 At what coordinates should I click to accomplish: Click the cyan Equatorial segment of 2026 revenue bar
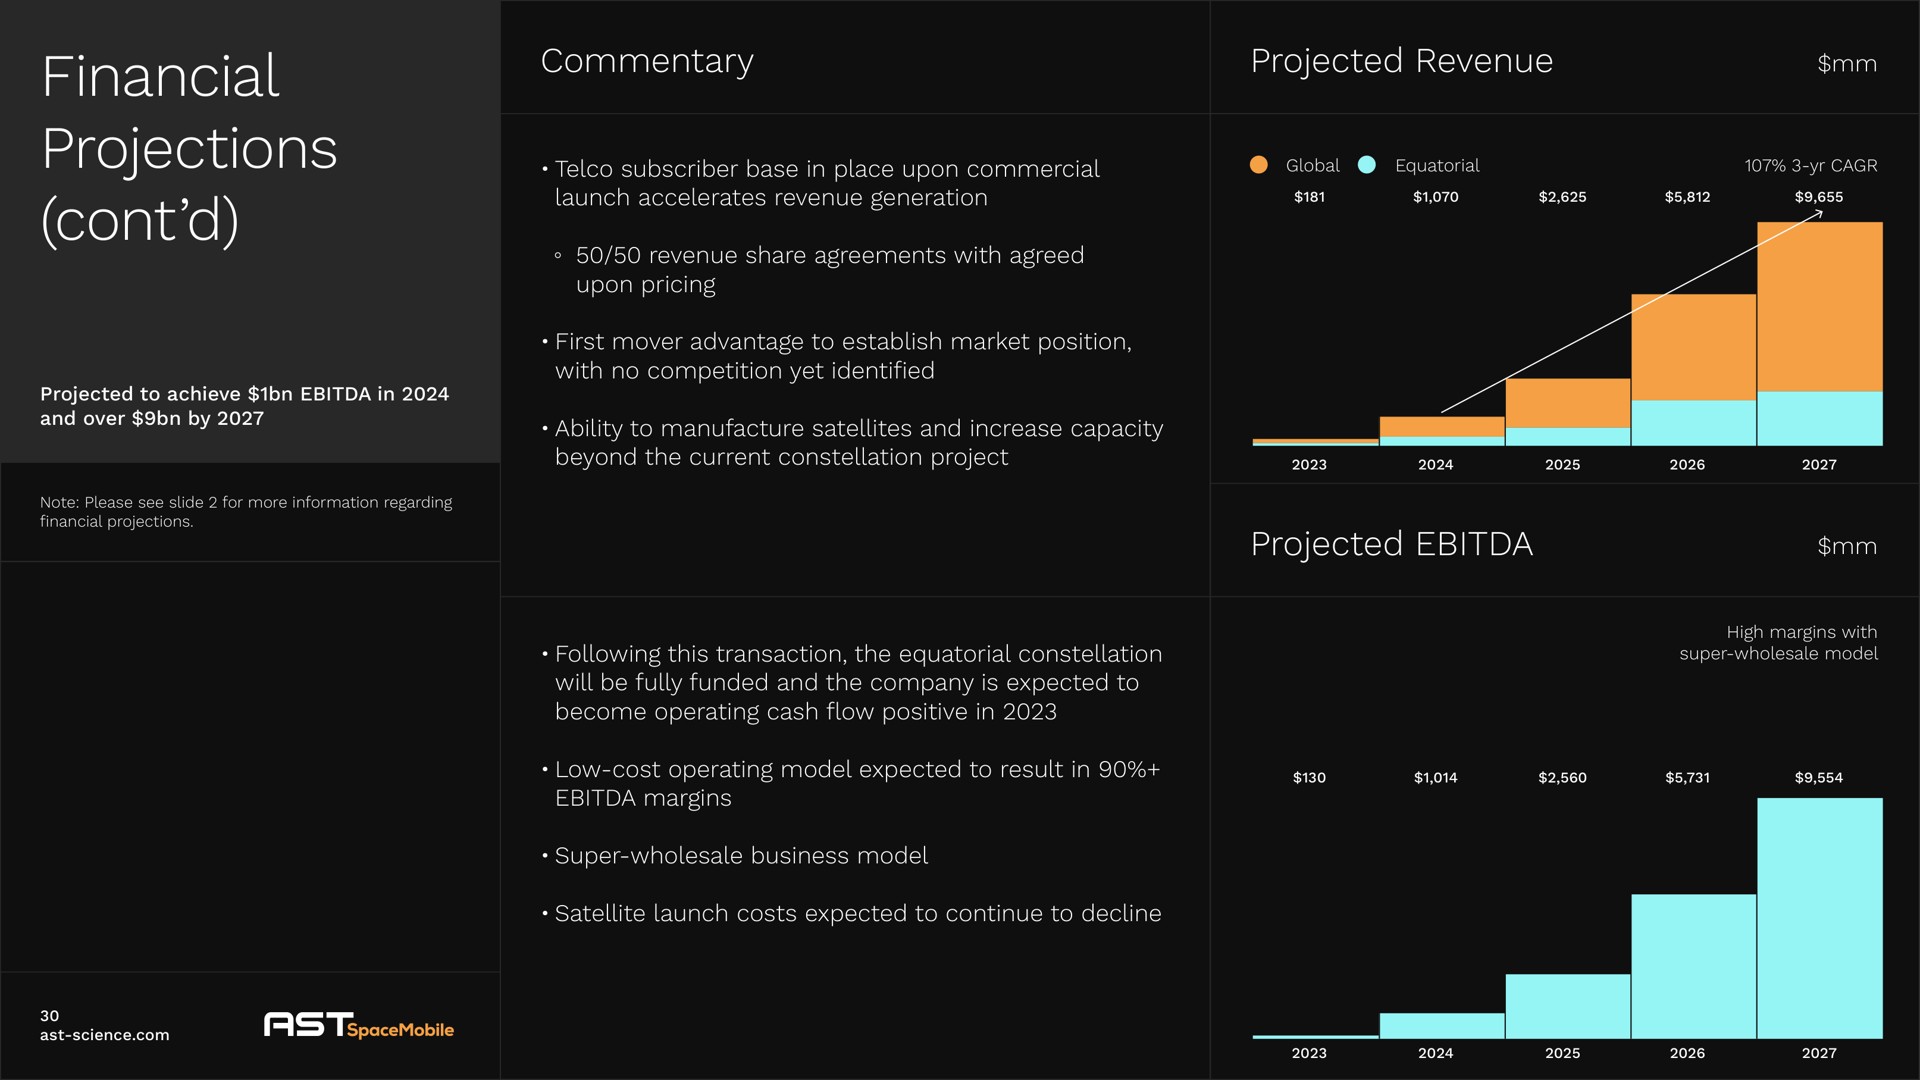[x=1694, y=423]
